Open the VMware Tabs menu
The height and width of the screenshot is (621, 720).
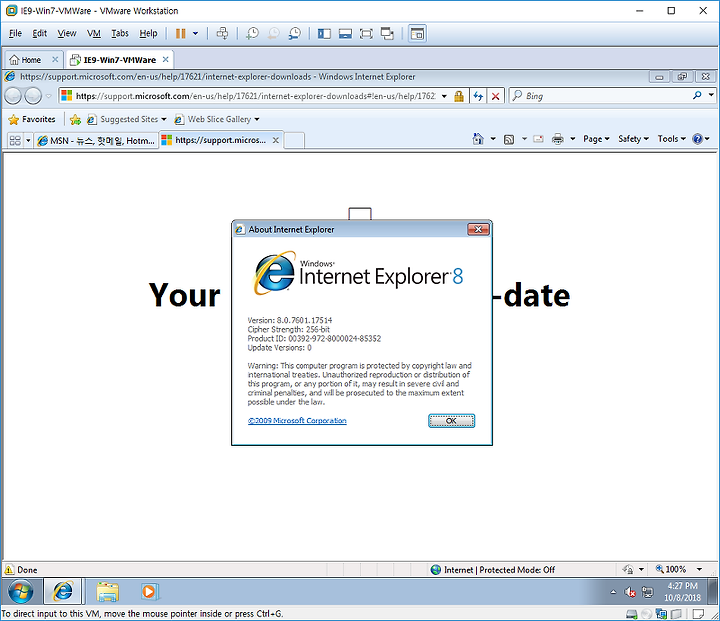(120, 34)
